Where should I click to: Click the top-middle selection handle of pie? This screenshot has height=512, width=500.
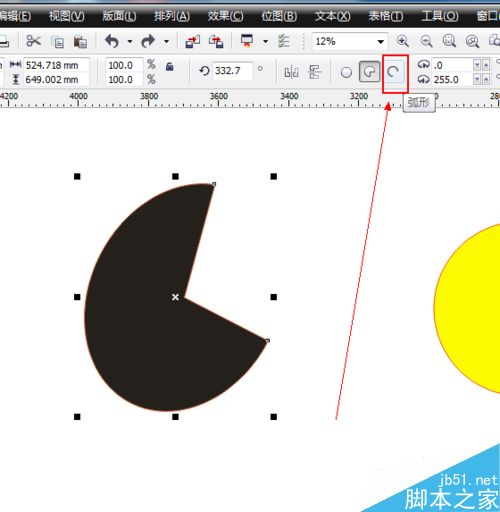tap(175, 176)
